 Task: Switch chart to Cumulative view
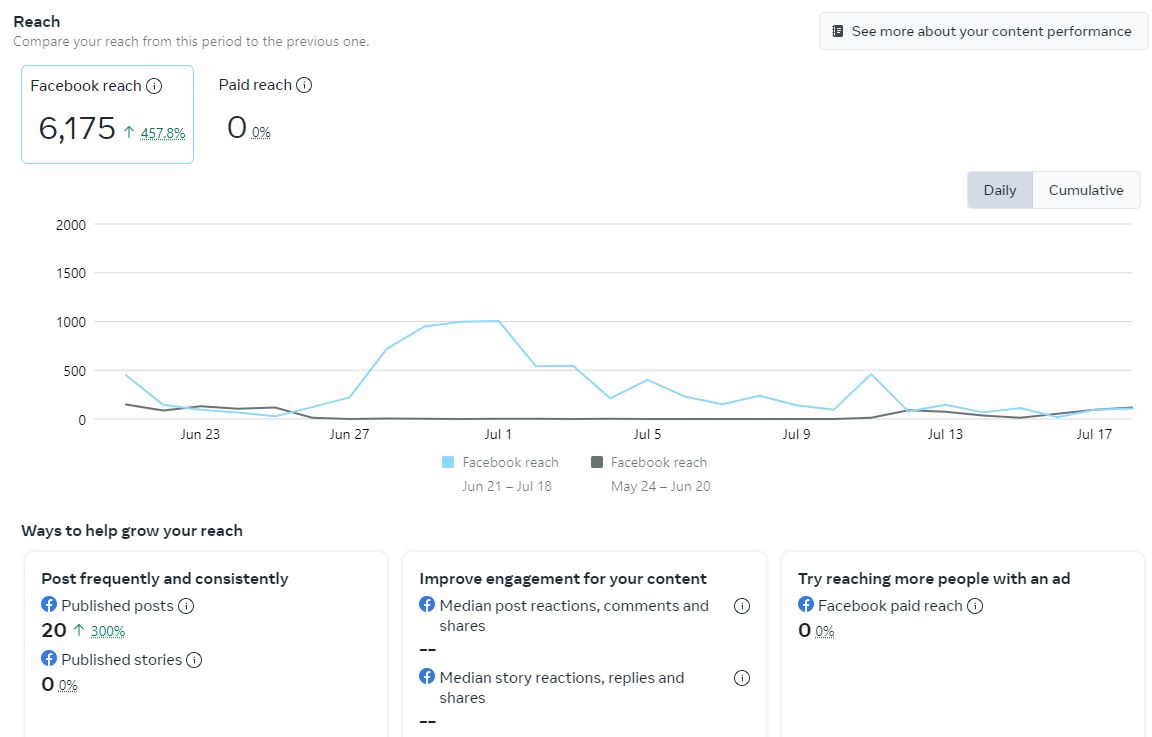pos(1086,190)
